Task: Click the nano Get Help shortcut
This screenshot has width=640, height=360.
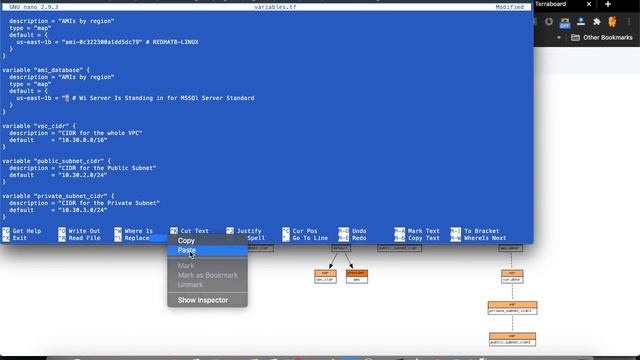Action: tap(22, 231)
